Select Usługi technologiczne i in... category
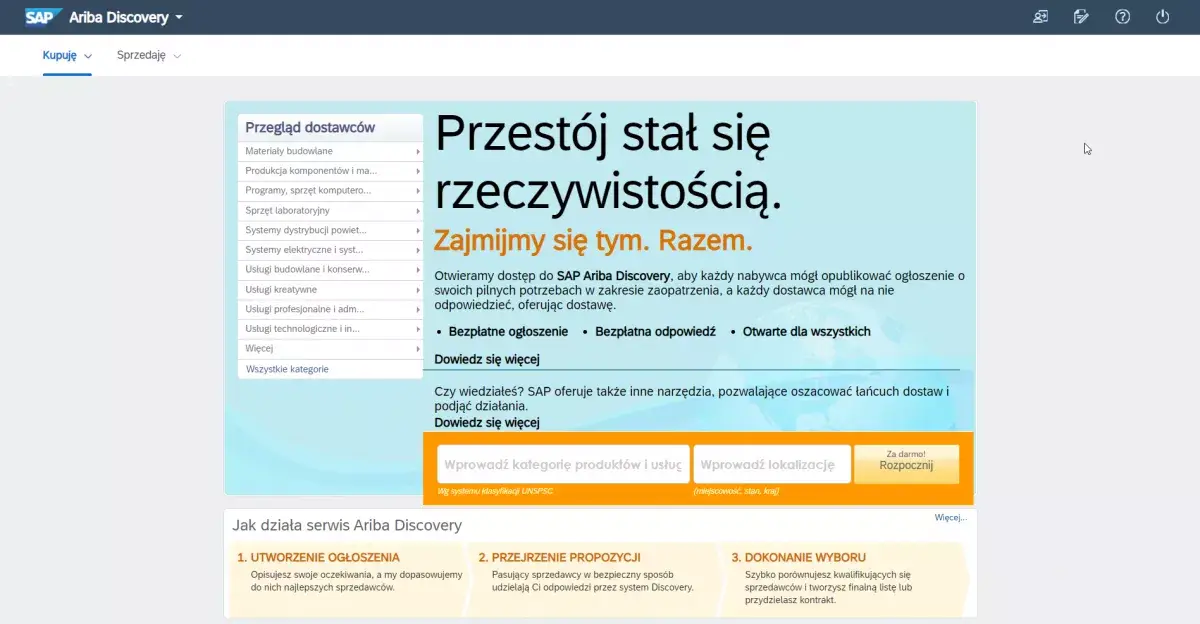Screen dimensions: 1200x624 click(330, 328)
